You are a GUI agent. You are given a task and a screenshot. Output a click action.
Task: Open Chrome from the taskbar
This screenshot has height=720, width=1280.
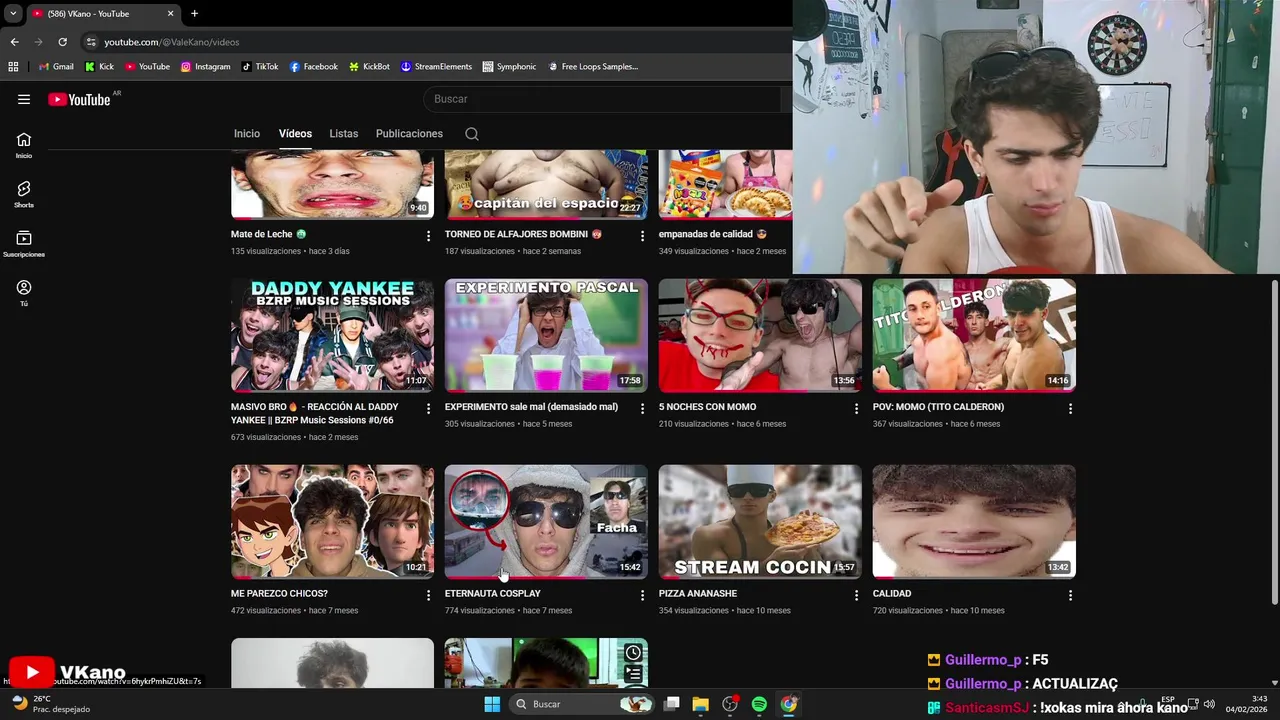point(789,704)
